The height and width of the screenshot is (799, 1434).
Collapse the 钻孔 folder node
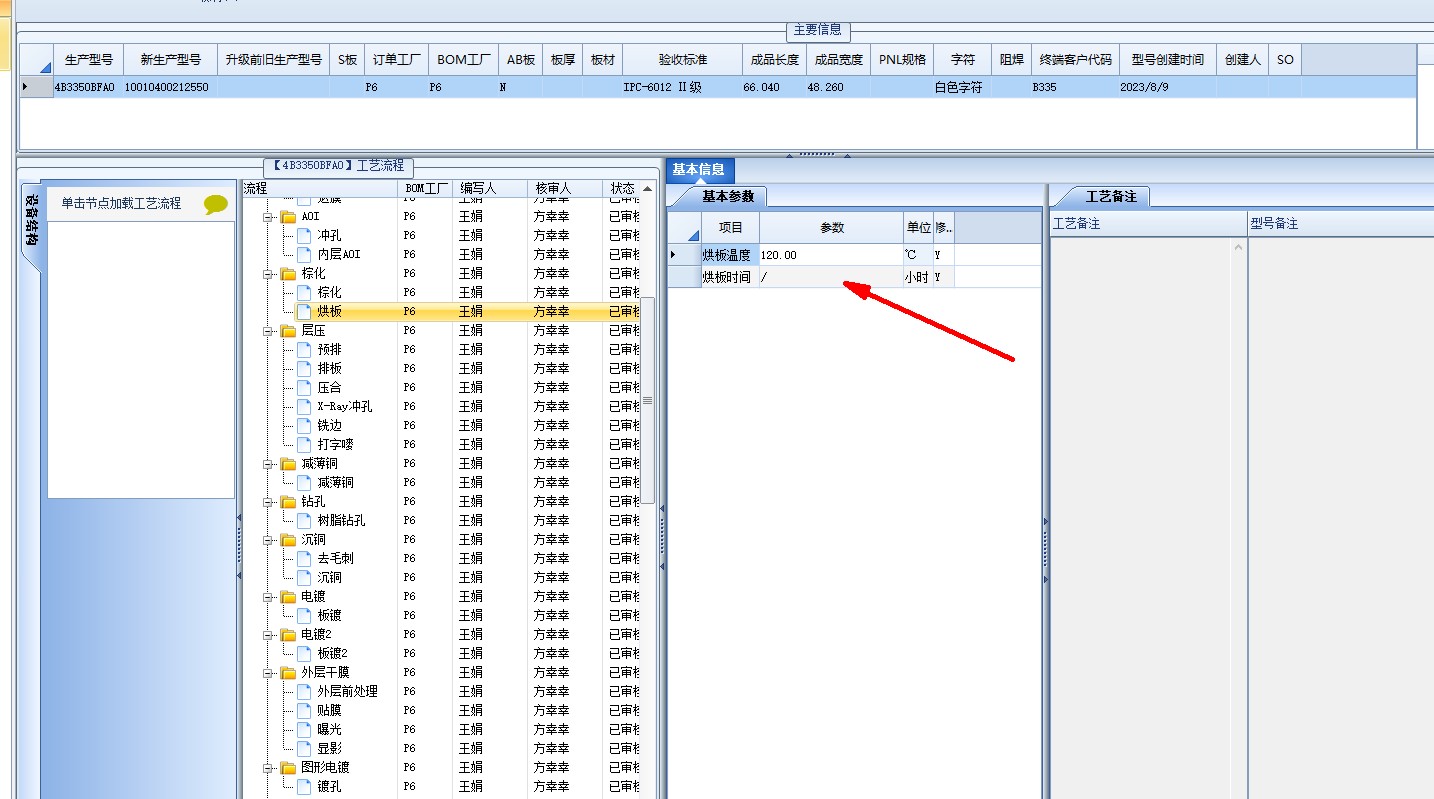(x=268, y=502)
